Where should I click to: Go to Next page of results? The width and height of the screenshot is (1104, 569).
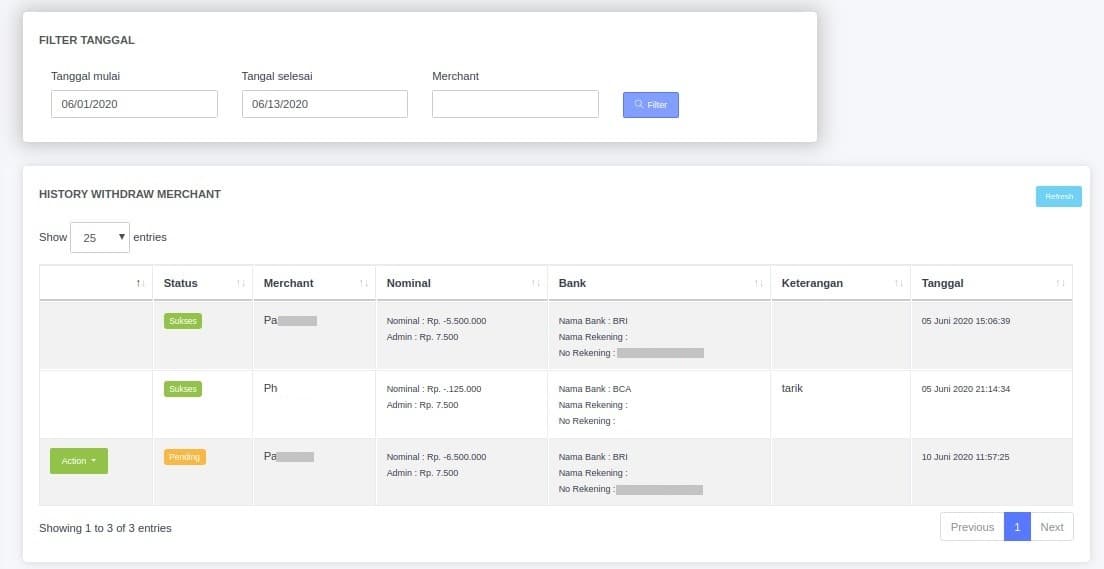(1051, 527)
